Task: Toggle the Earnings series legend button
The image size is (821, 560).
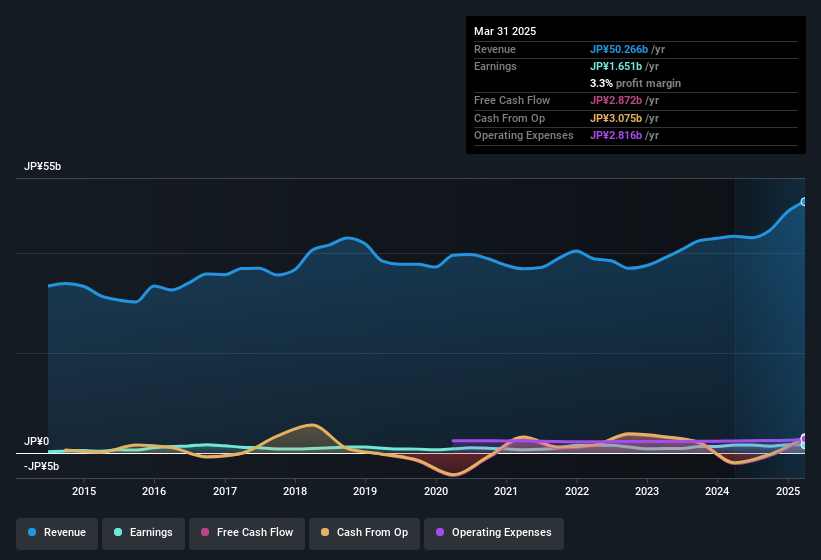Action: click(x=143, y=533)
